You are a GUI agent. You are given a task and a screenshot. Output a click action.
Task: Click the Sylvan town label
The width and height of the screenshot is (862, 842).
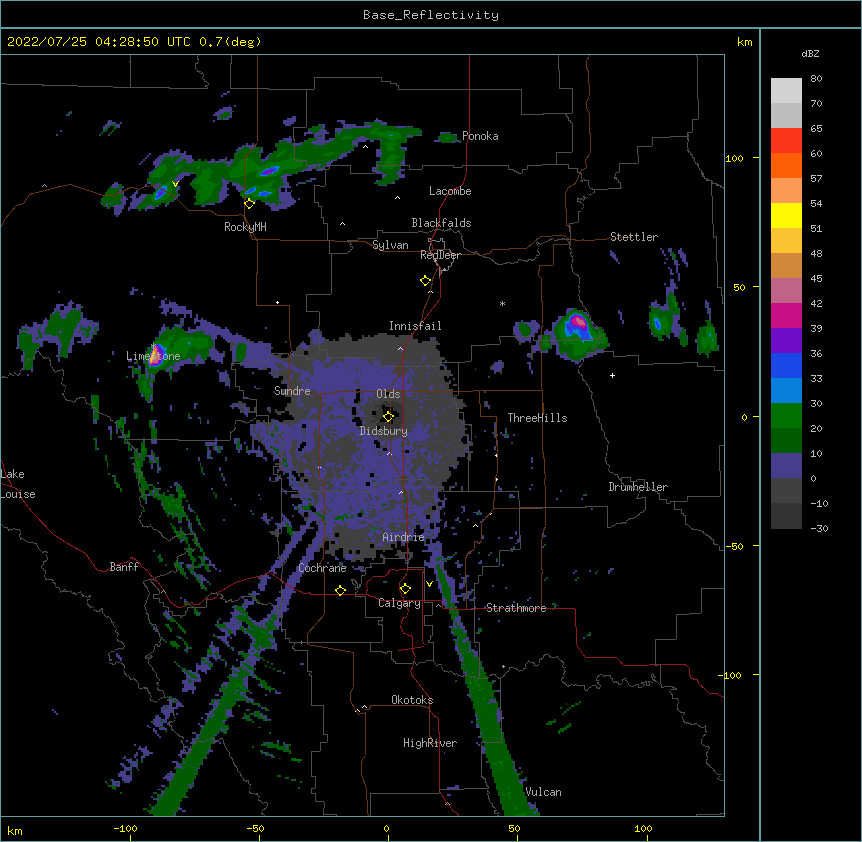click(x=390, y=245)
